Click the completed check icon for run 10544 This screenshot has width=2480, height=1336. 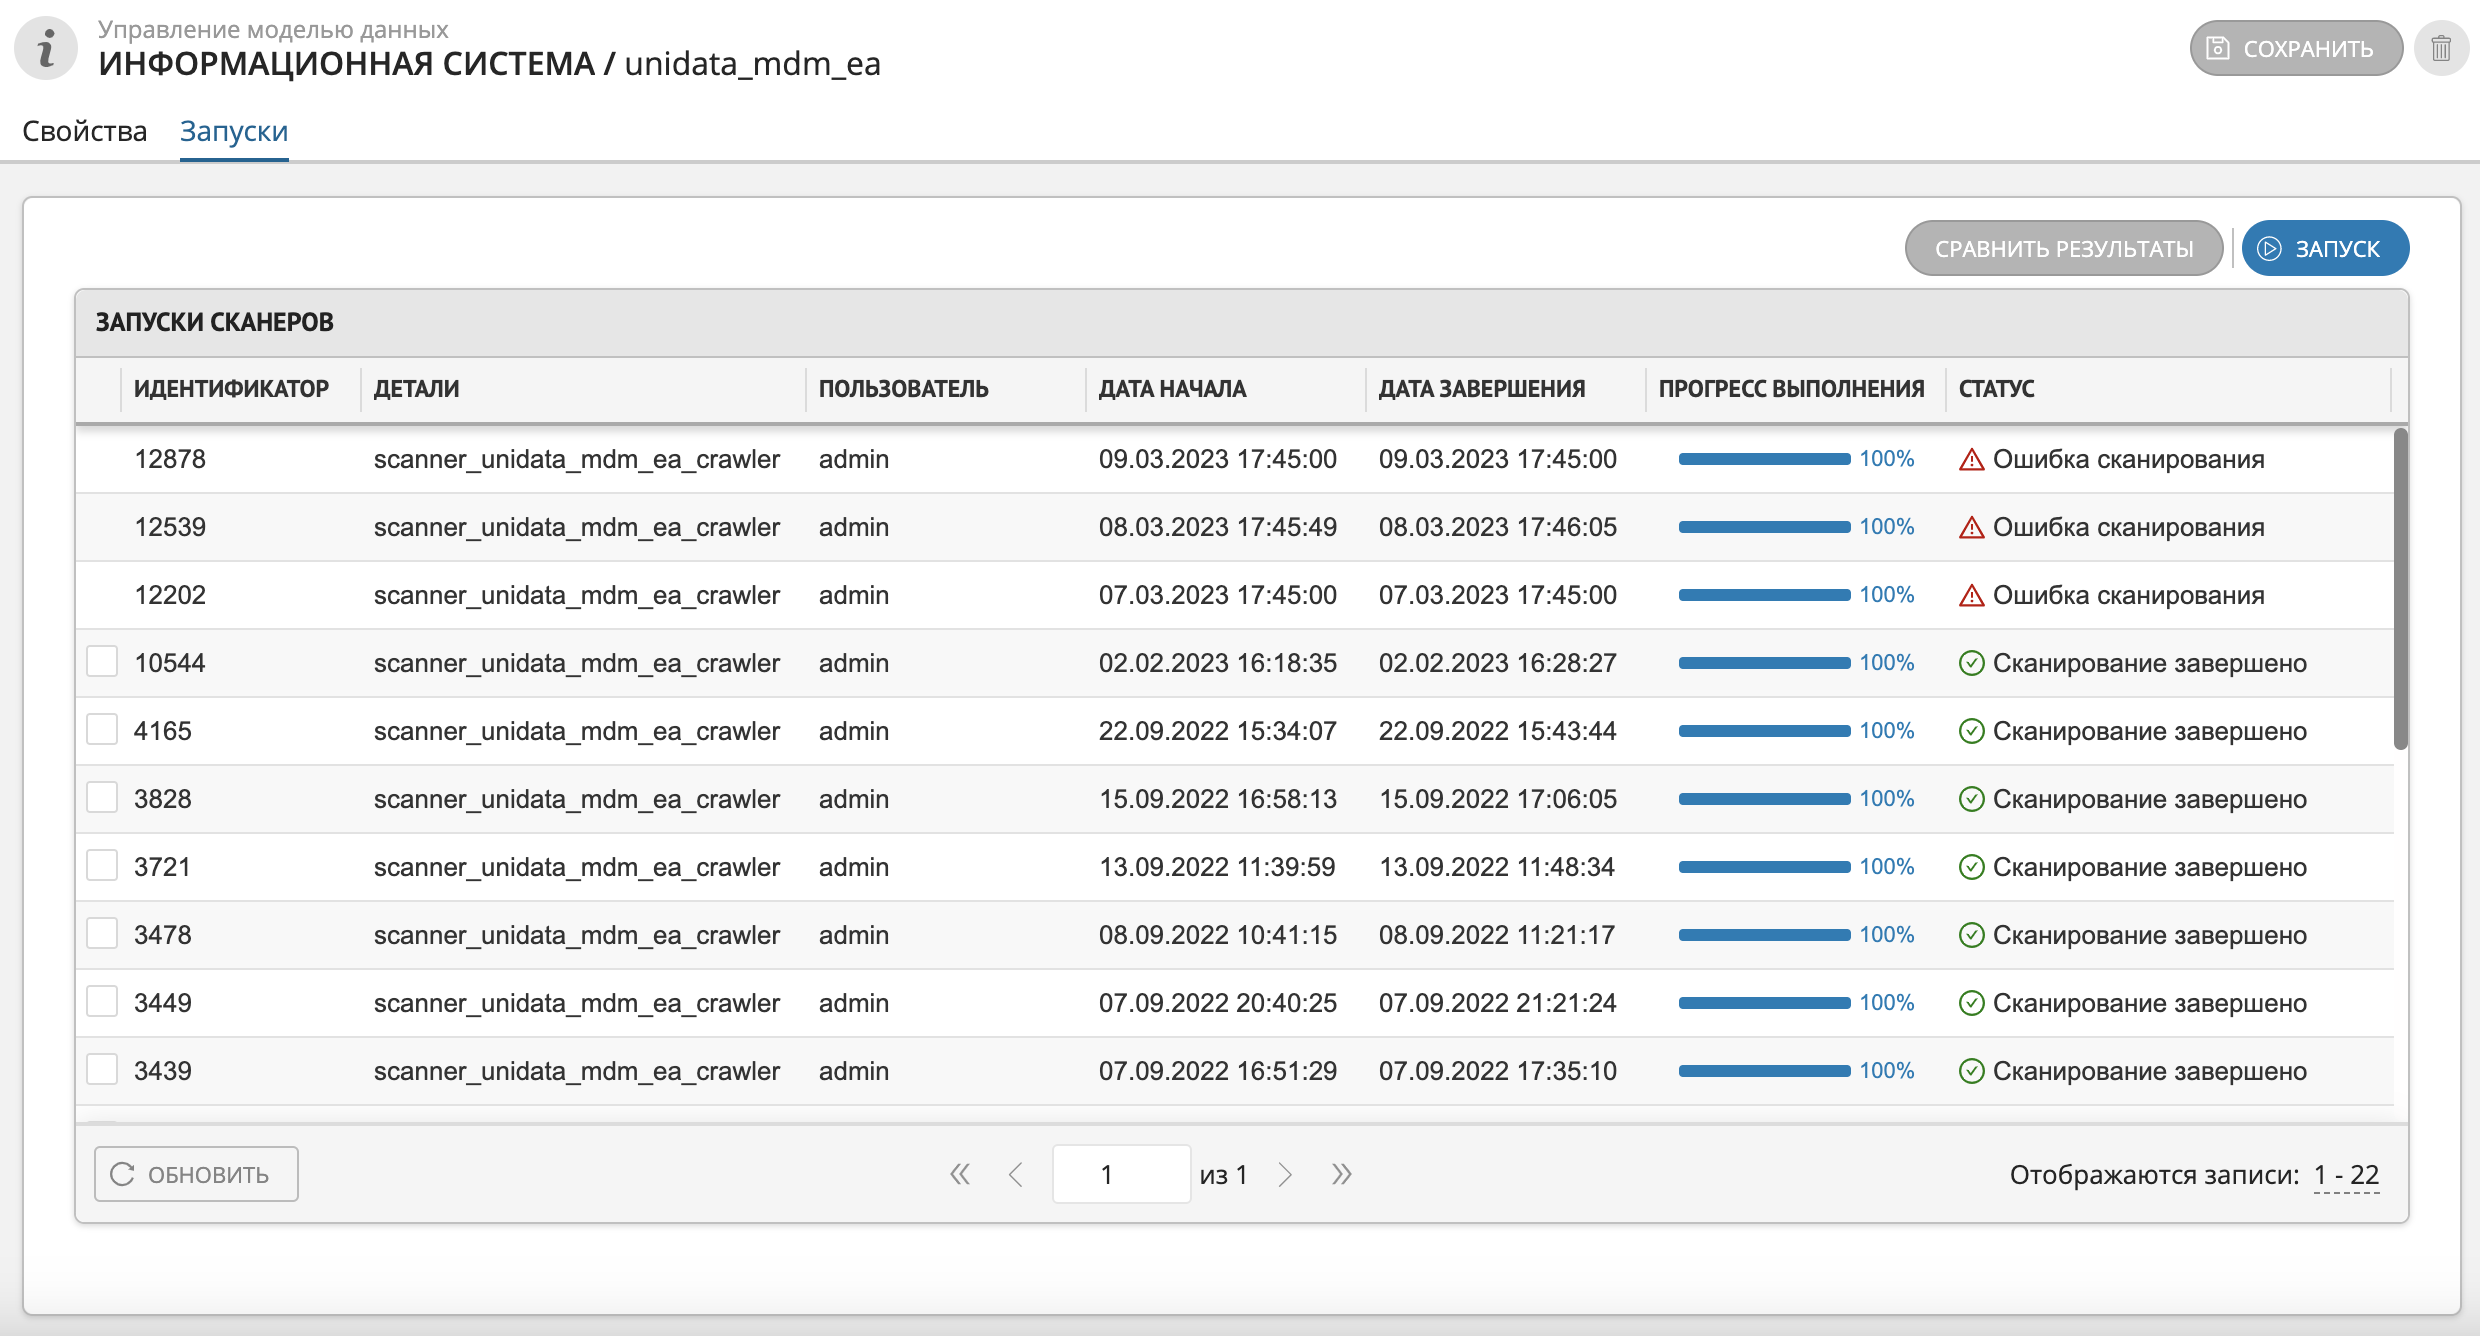coord(1971,663)
